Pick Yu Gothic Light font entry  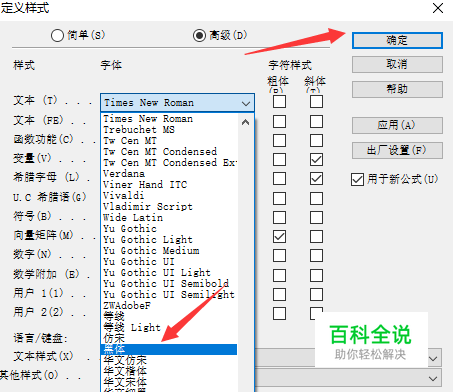(169, 240)
